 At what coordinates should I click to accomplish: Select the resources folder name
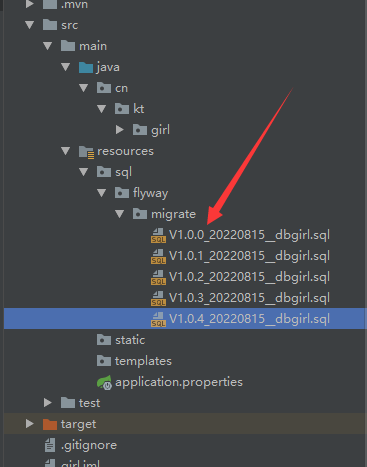tap(125, 151)
